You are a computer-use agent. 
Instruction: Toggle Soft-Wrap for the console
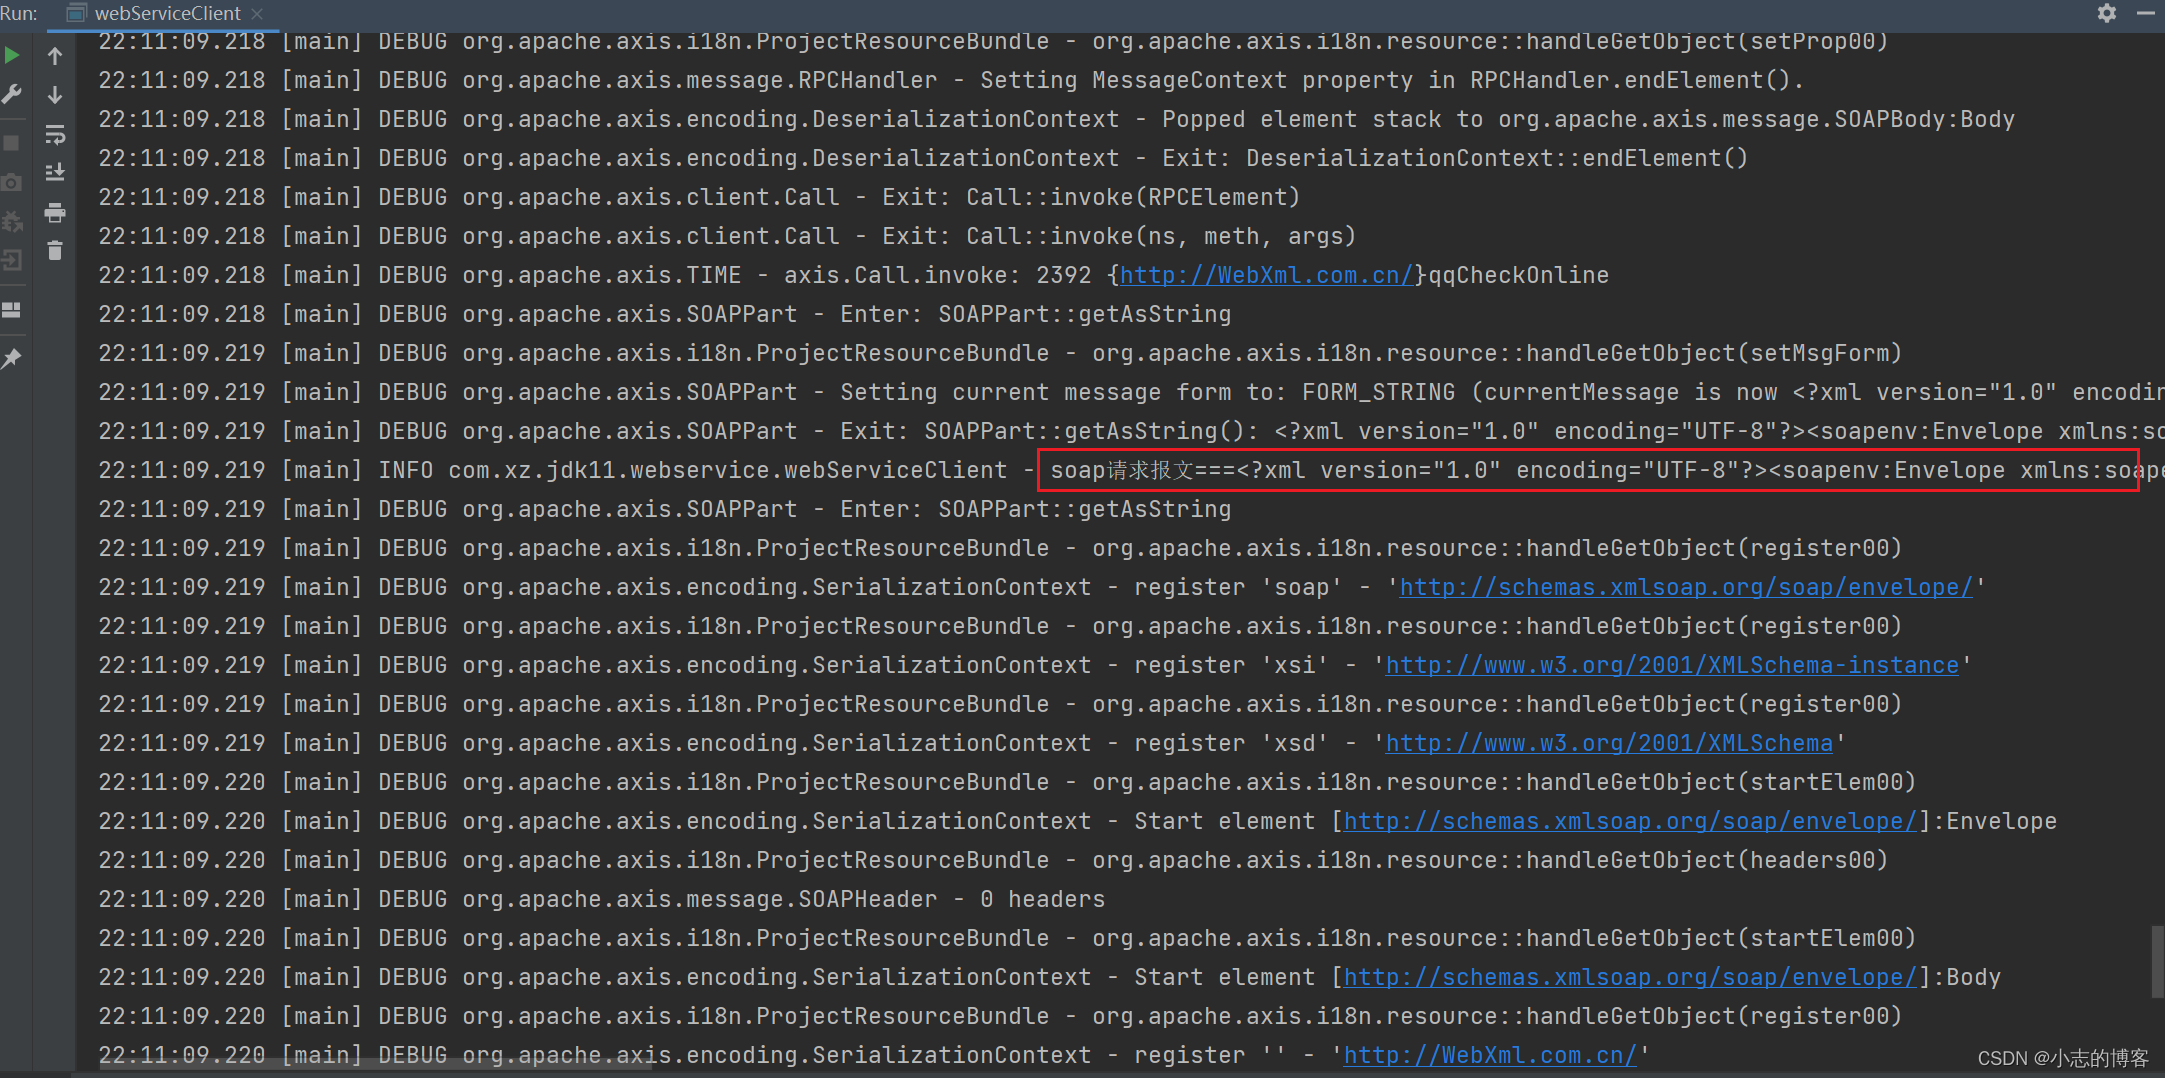(x=55, y=134)
